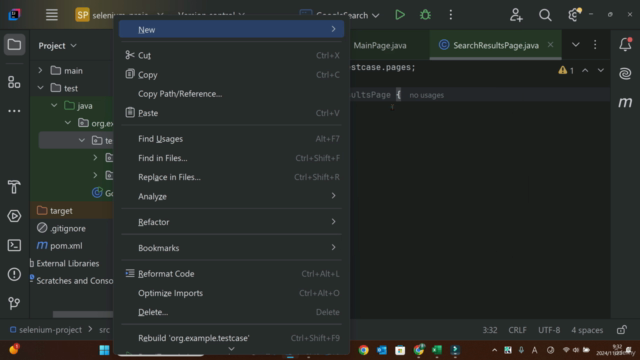Select Find Usages
The height and width of the screenshot is (360, 640).
(231, 139)
